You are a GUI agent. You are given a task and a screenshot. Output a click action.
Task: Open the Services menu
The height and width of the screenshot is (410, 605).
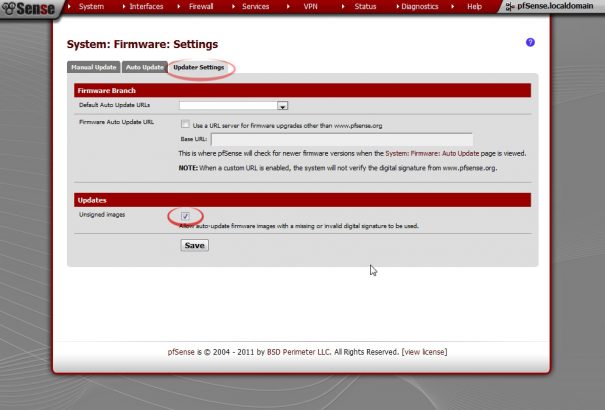pos(255,7)
